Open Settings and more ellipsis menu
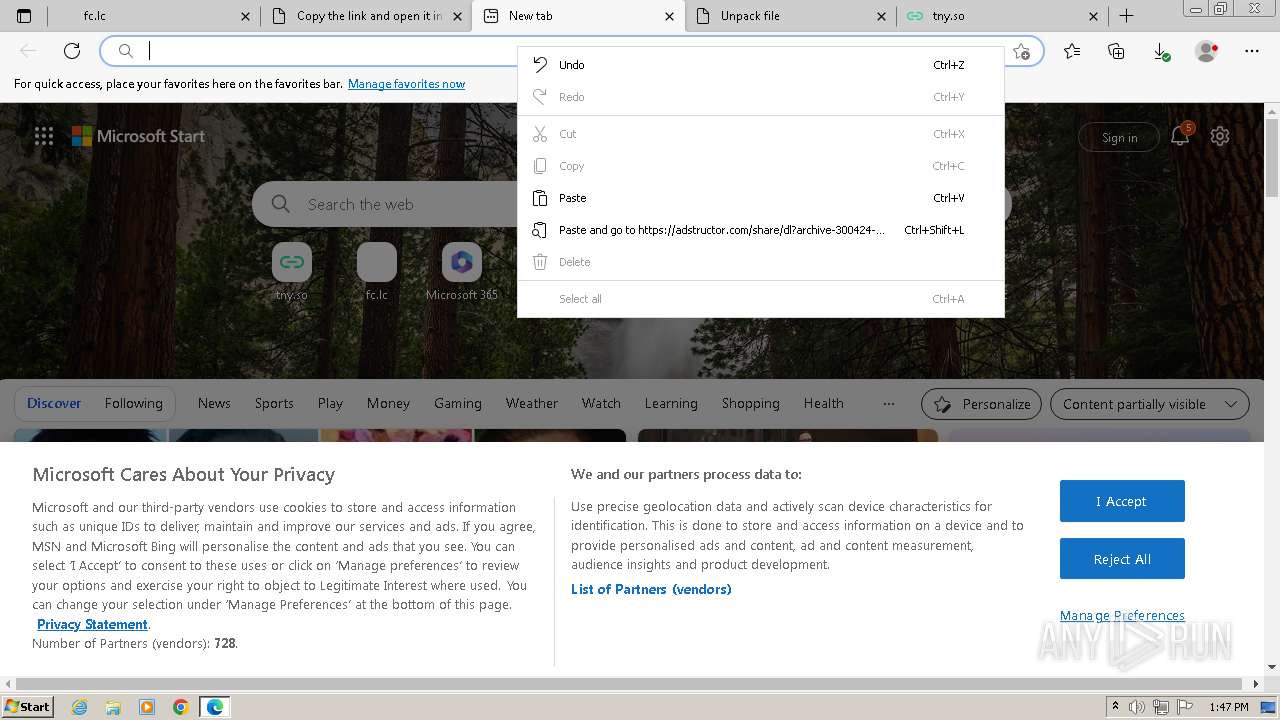The image size is (1280, 720). click(1252, 51)
